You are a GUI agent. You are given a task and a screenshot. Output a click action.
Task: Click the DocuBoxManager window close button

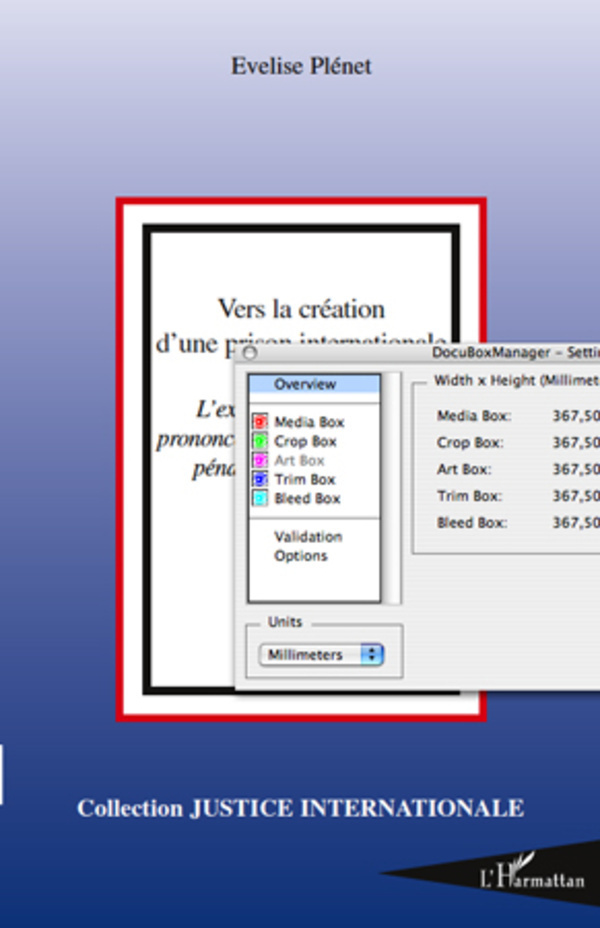tap(250, 352)
